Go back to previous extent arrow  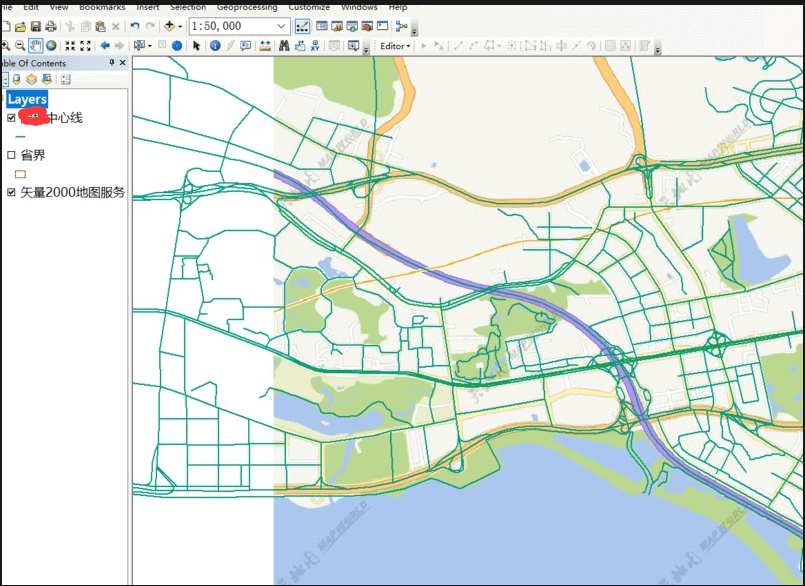[x=105, y=46]
